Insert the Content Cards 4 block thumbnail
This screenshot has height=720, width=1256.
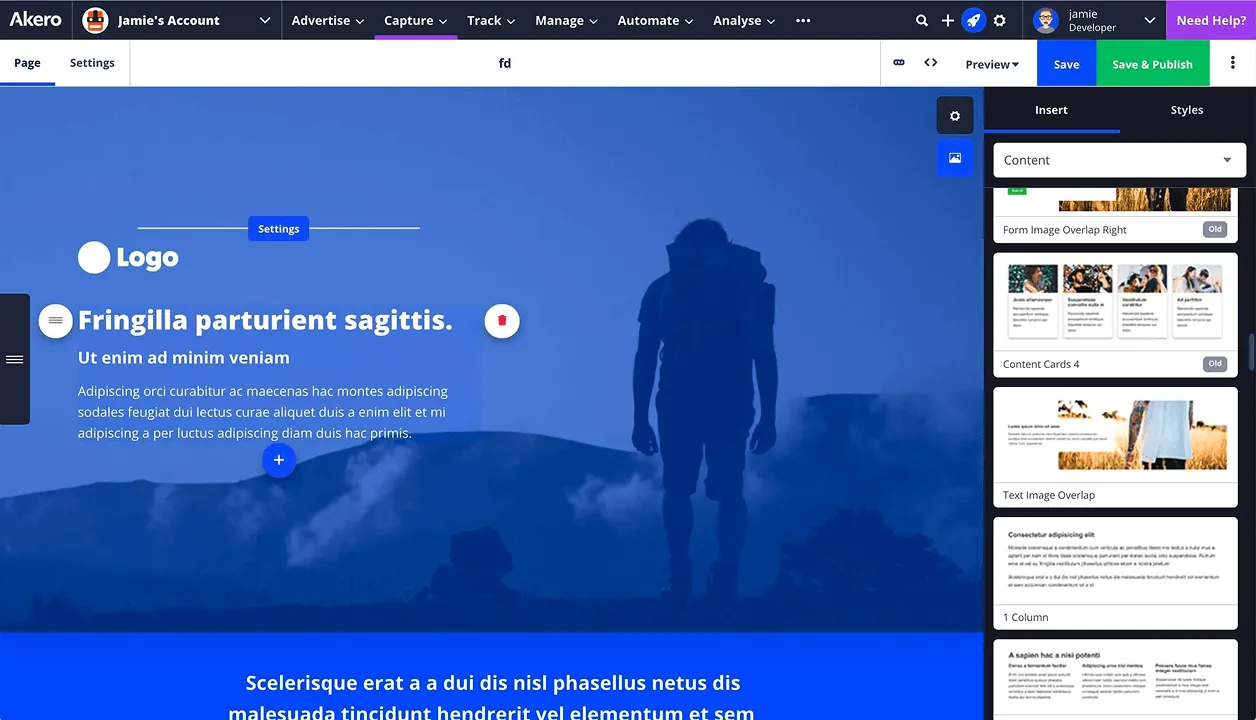point(1115,303)
